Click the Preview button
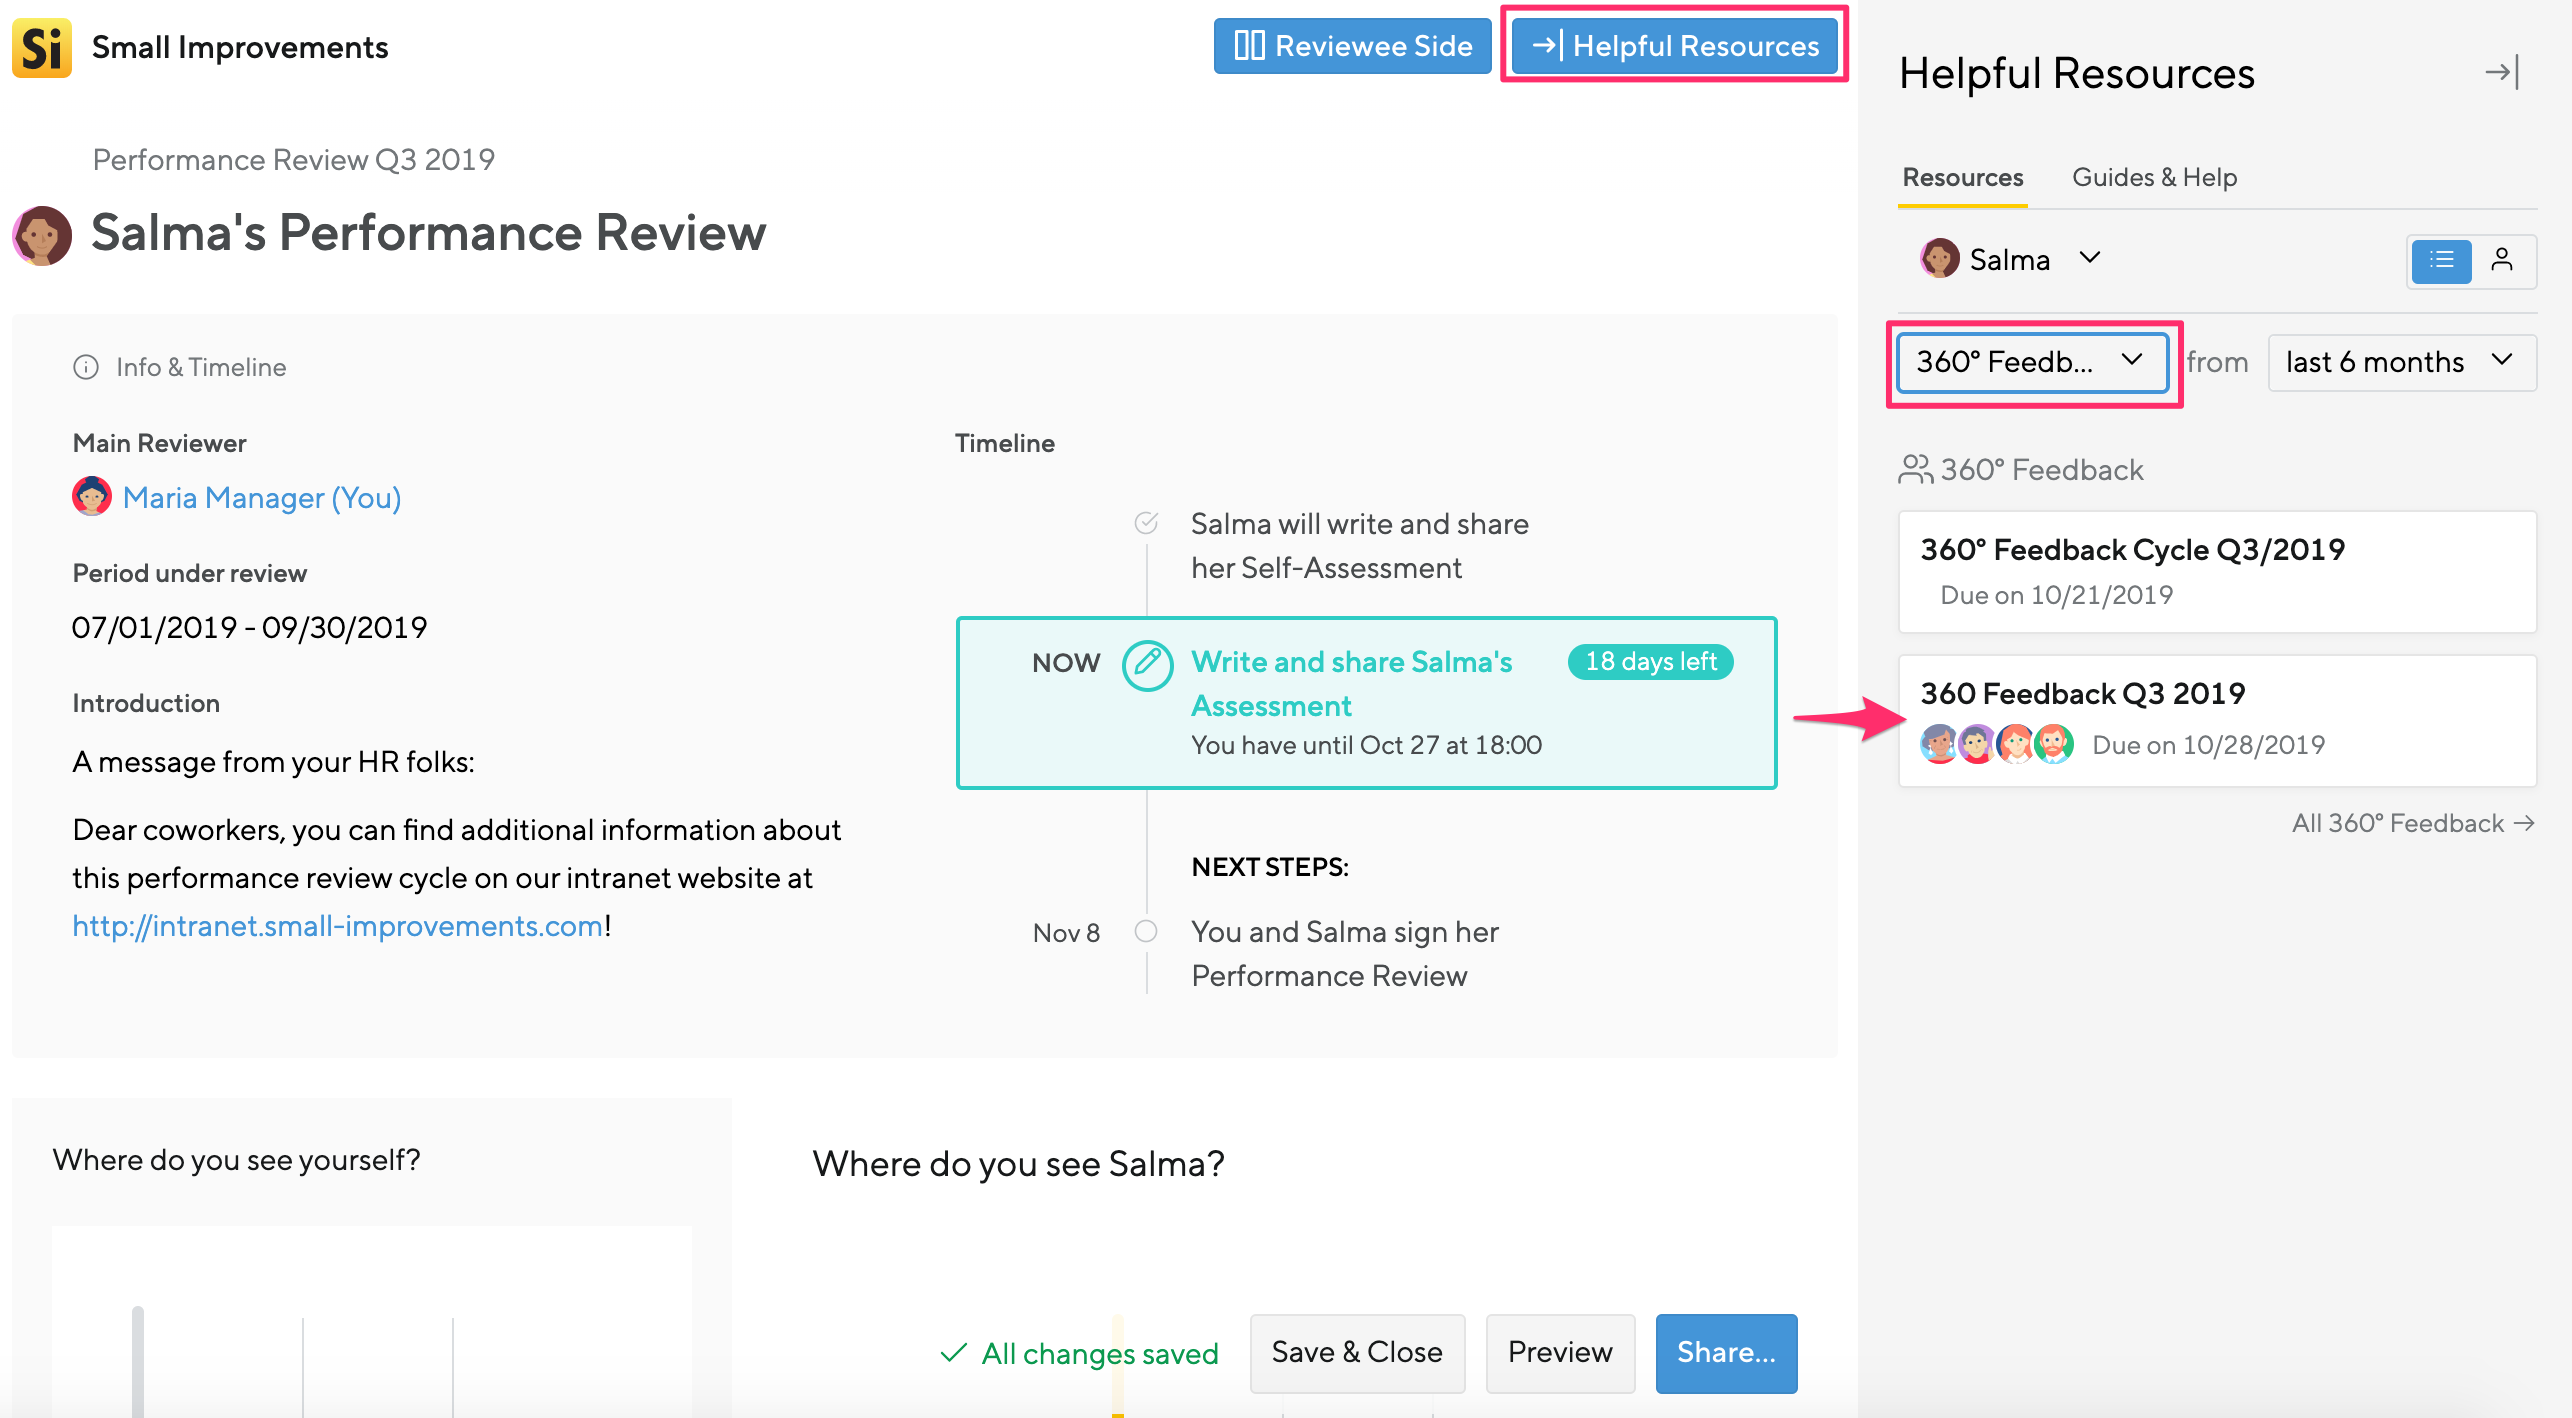 click(1560, 1352)
